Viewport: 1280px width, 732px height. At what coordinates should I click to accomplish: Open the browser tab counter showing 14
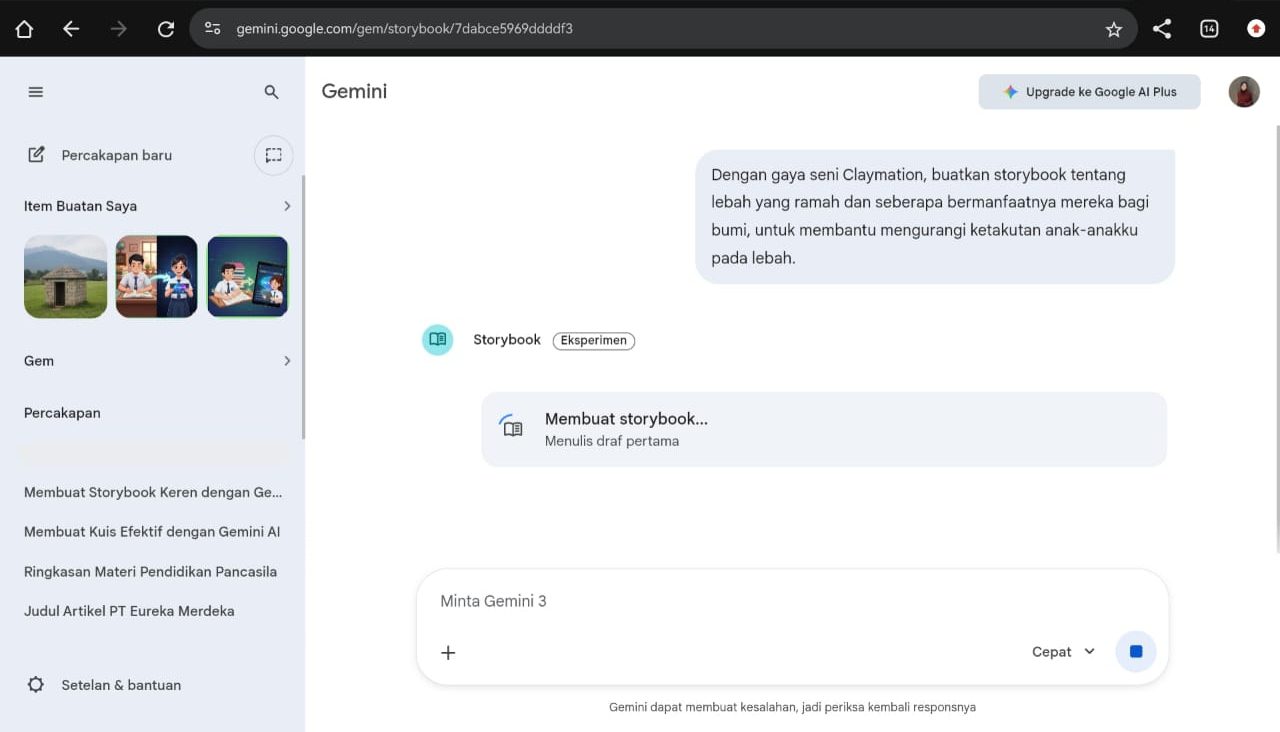coord(1209,29)
